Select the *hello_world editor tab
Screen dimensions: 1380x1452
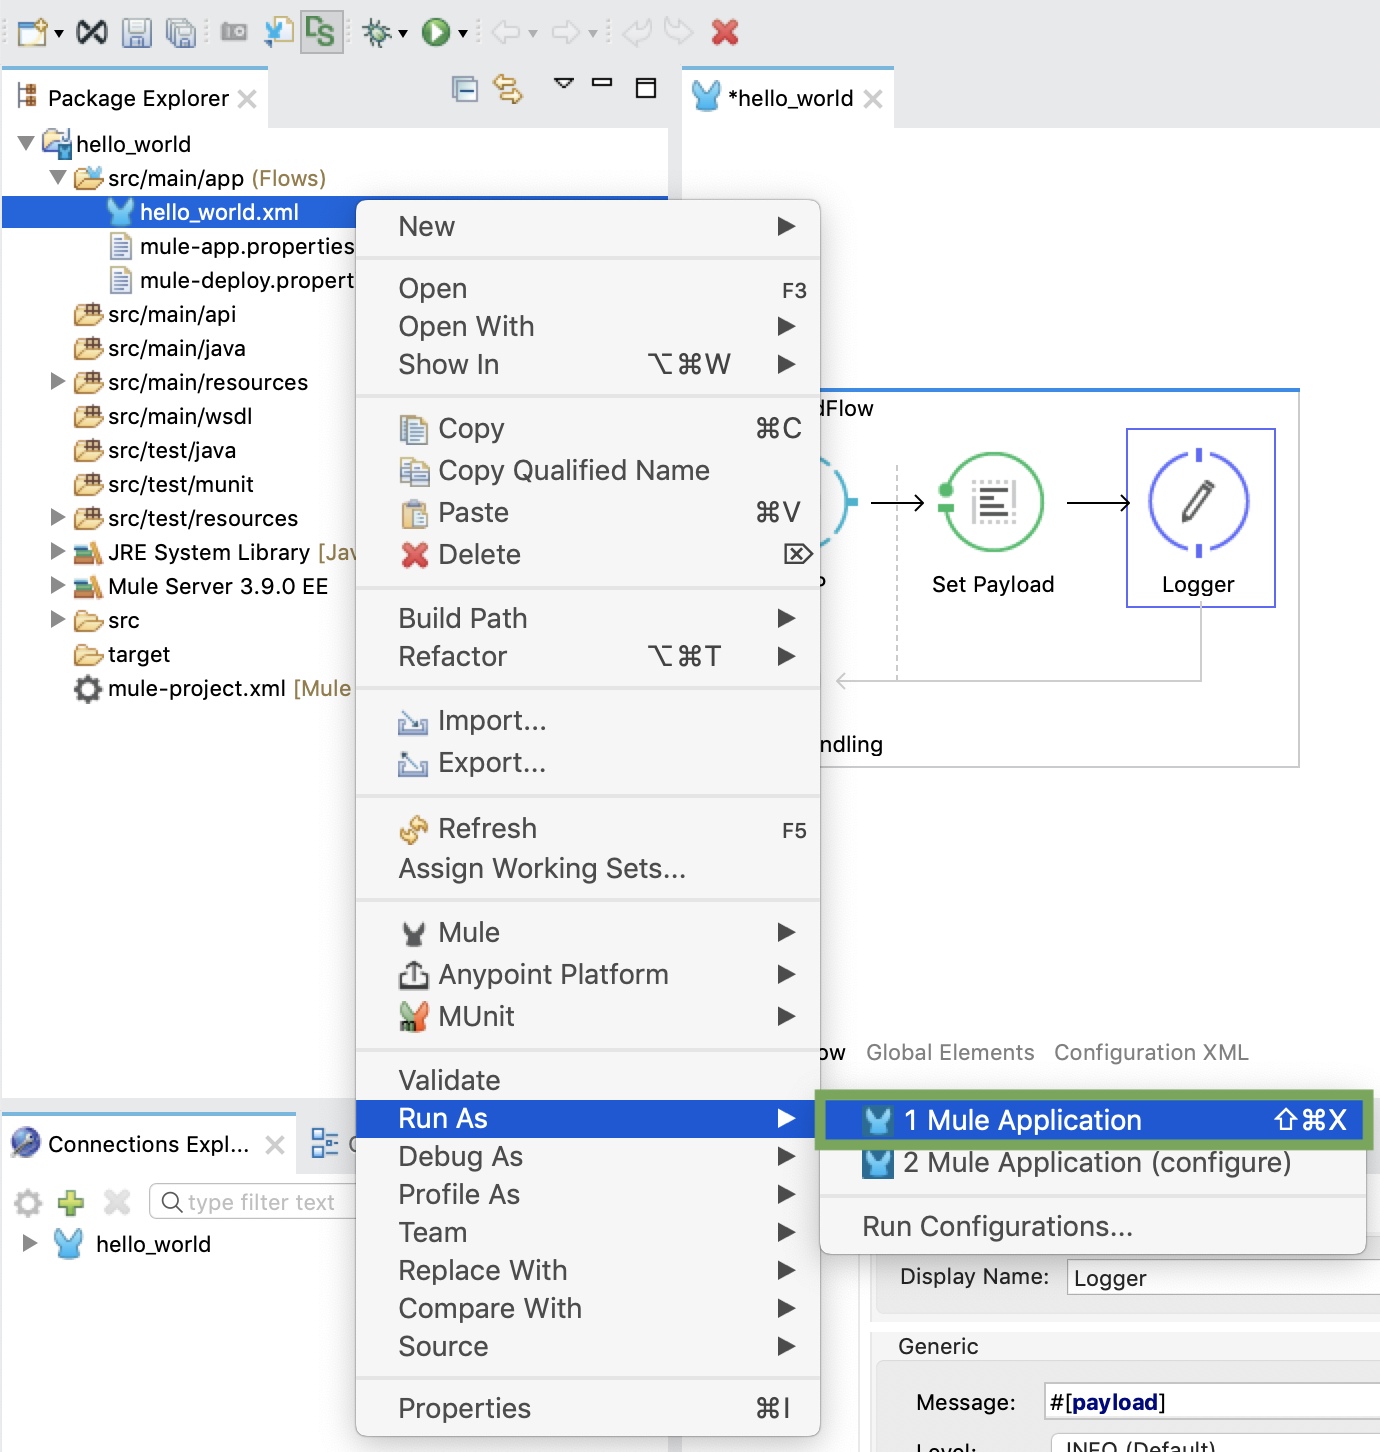(788, 98)
